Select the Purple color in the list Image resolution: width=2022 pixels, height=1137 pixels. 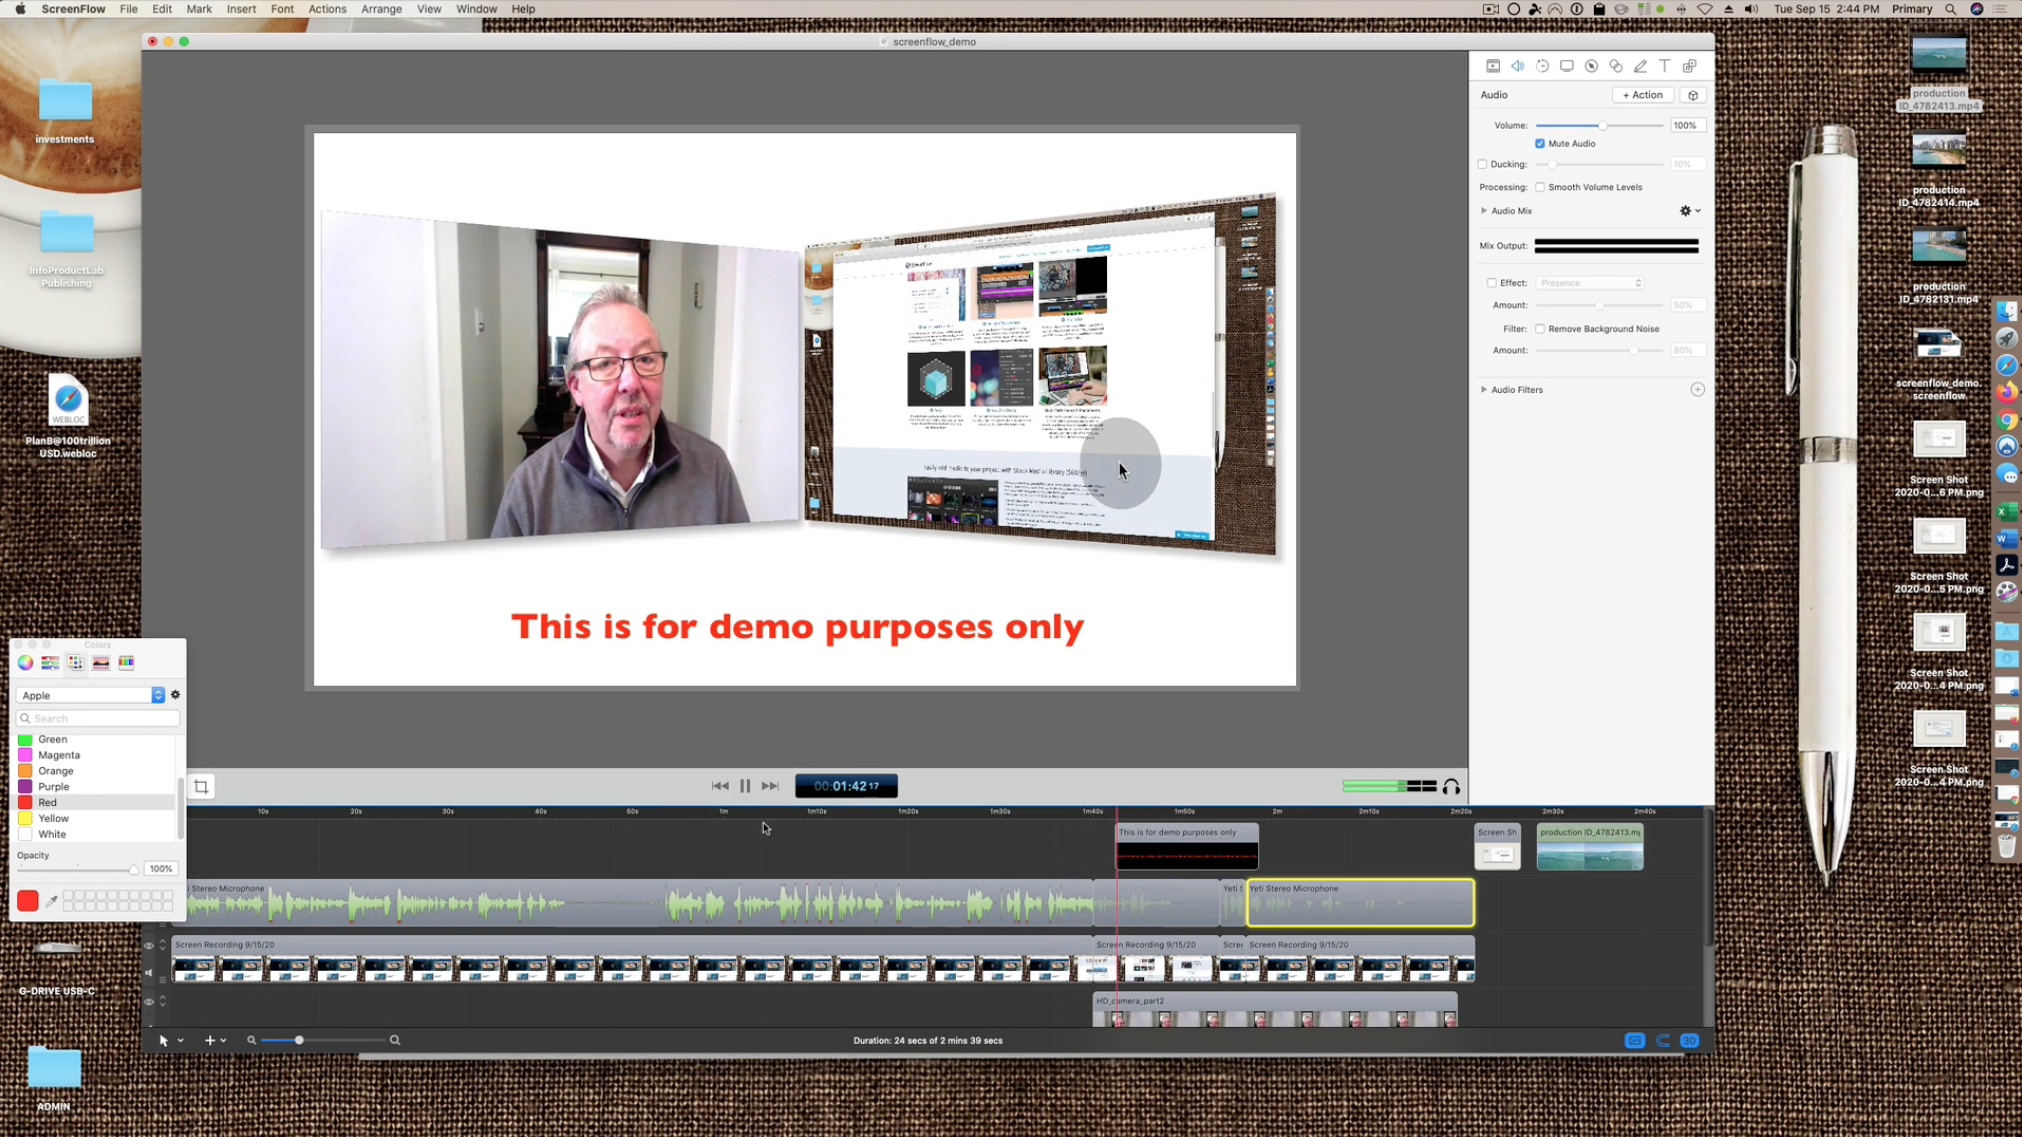pyautogui.click(x=95, y=787)
